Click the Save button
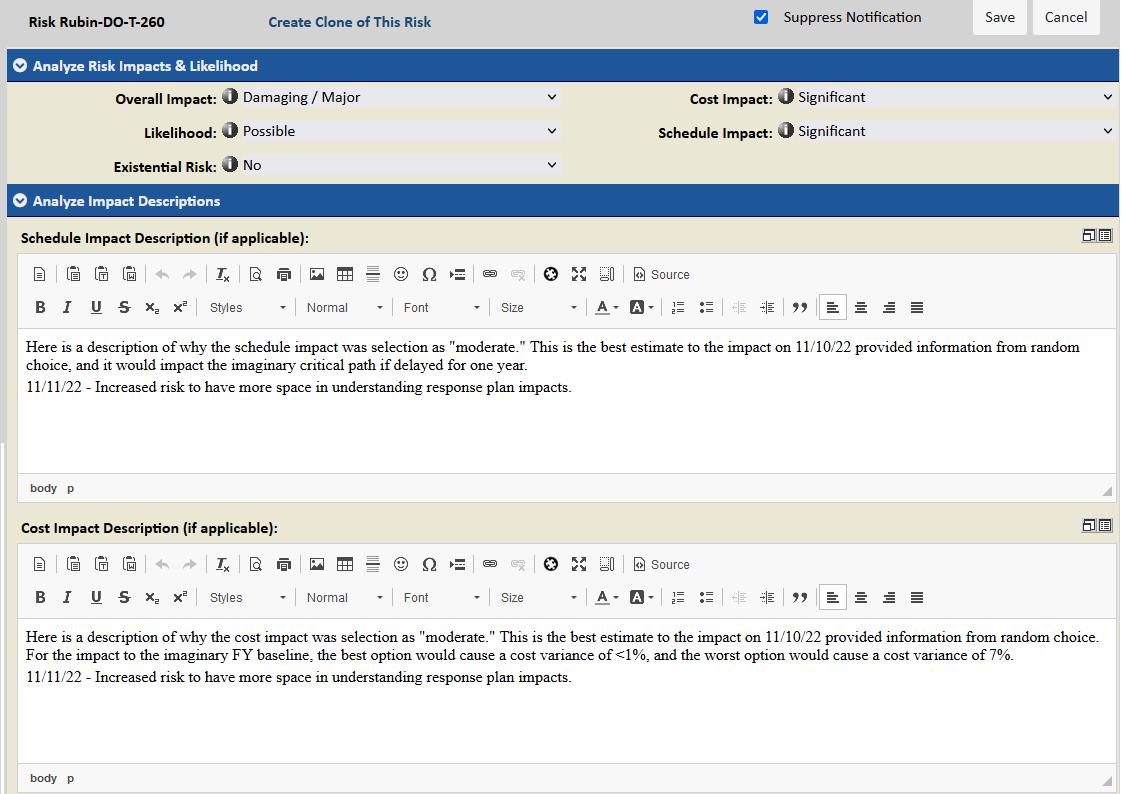 pos(999,17)
